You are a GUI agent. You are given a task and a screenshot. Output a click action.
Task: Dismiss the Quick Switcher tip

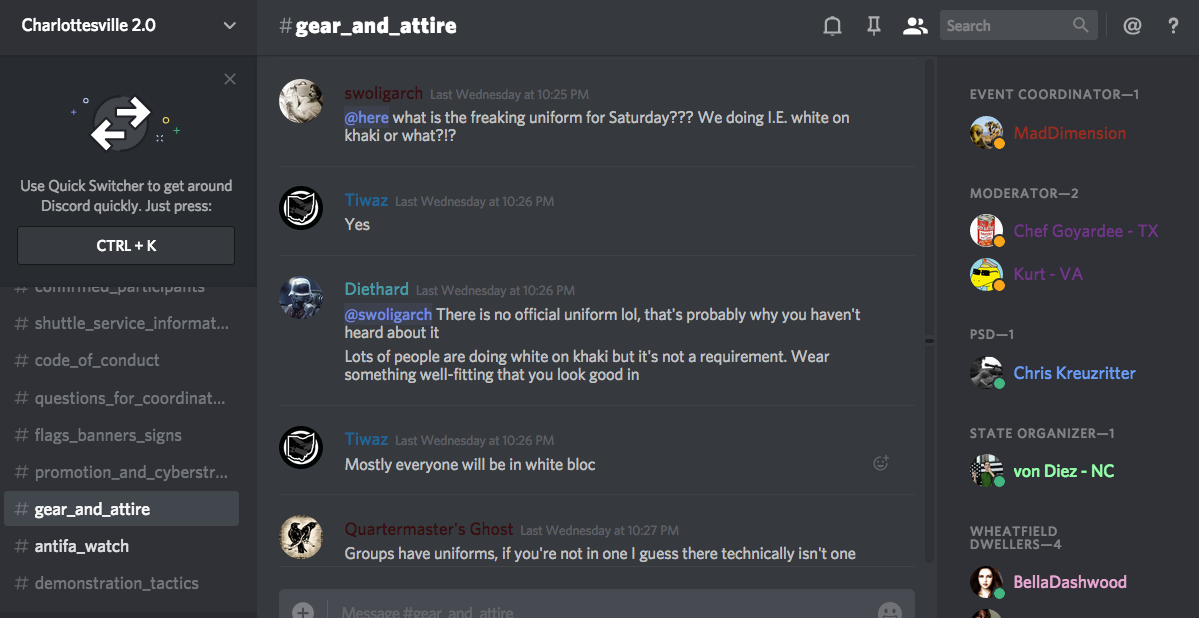click(229, 79)
